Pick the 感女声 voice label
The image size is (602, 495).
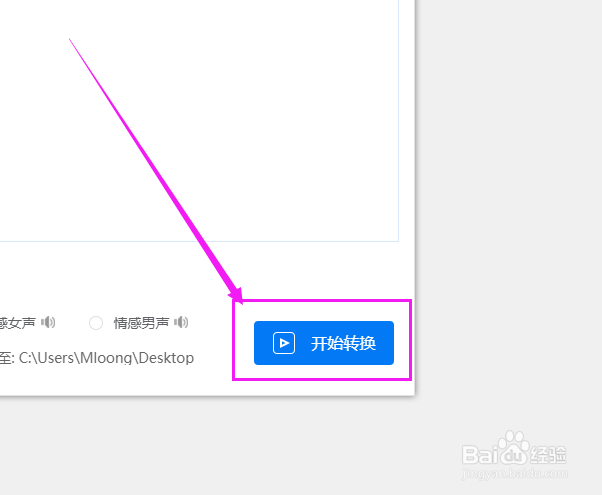click(18, 323)
